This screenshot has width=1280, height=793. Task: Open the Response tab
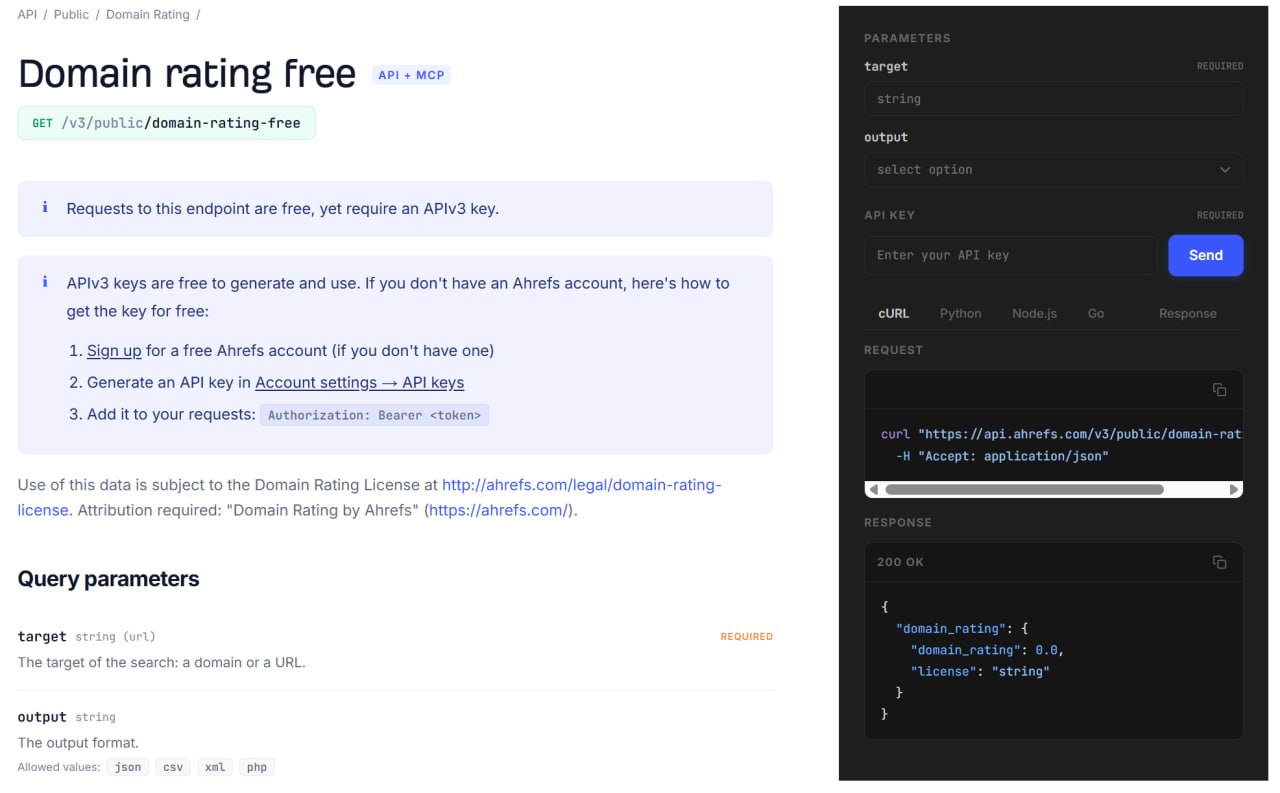[1188, 313]
